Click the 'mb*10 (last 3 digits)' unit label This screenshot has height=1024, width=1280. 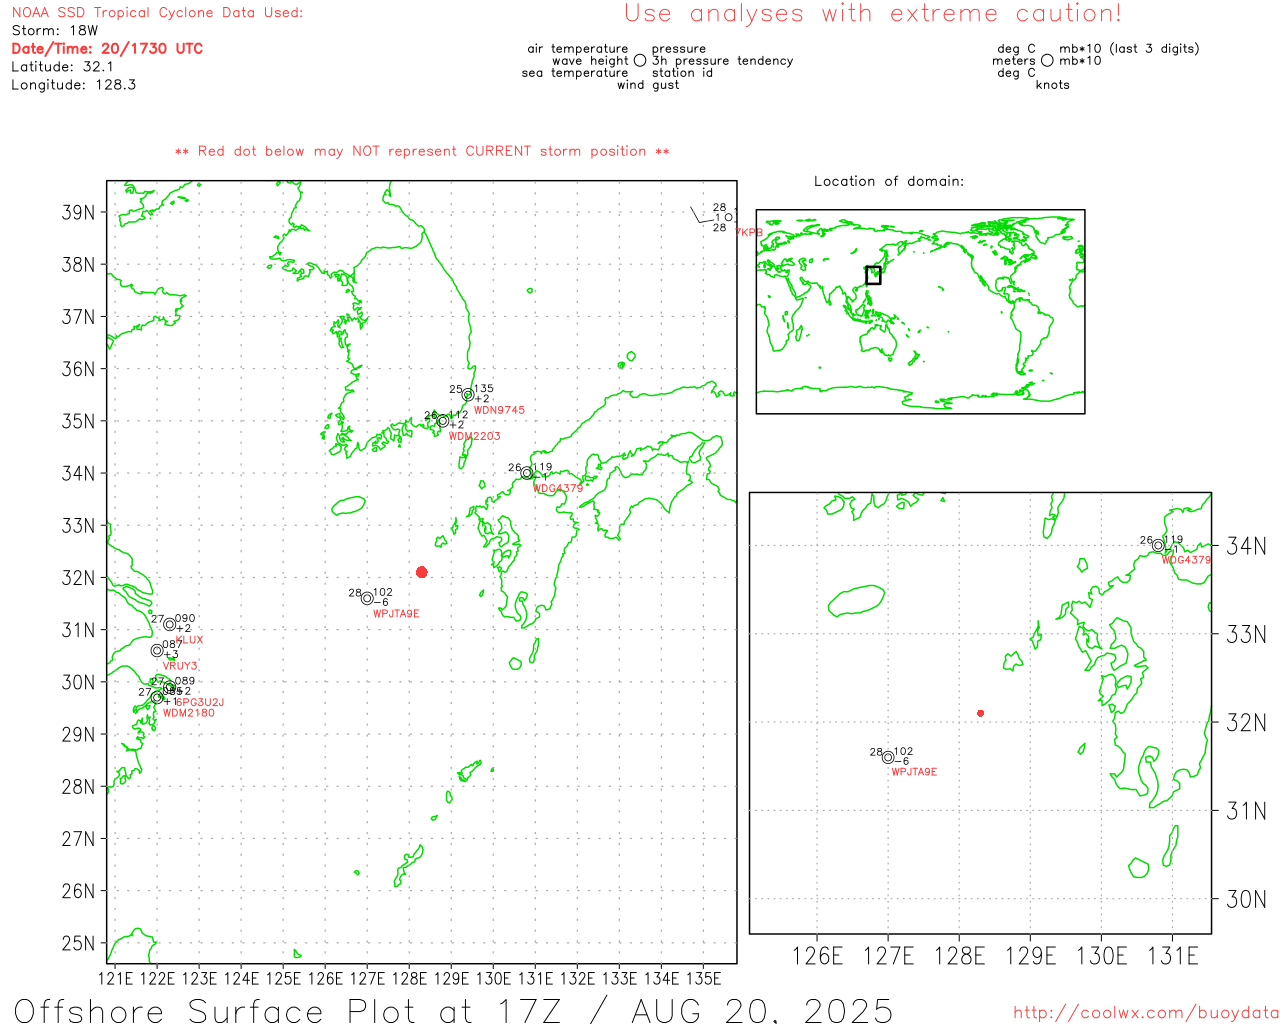tap(1129, 49)
